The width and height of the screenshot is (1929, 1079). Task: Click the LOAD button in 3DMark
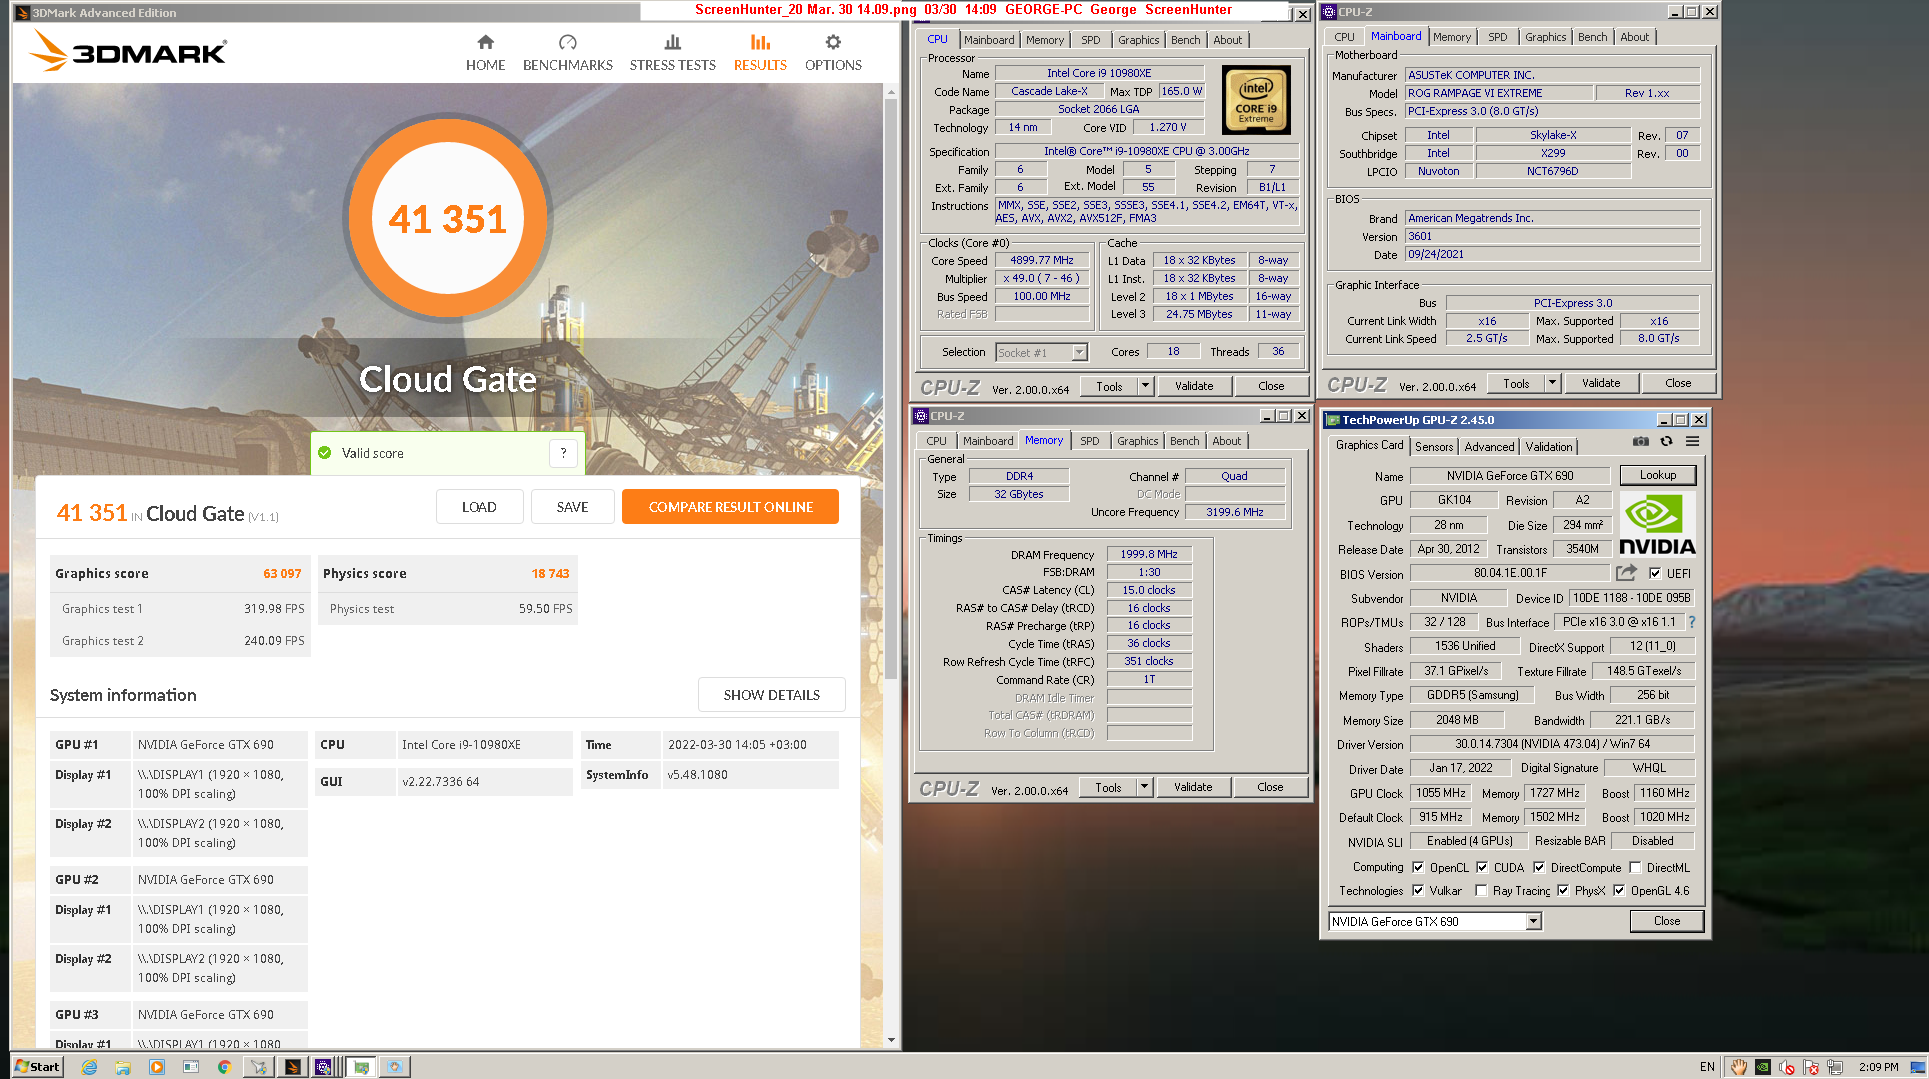(x=479, y=507)
